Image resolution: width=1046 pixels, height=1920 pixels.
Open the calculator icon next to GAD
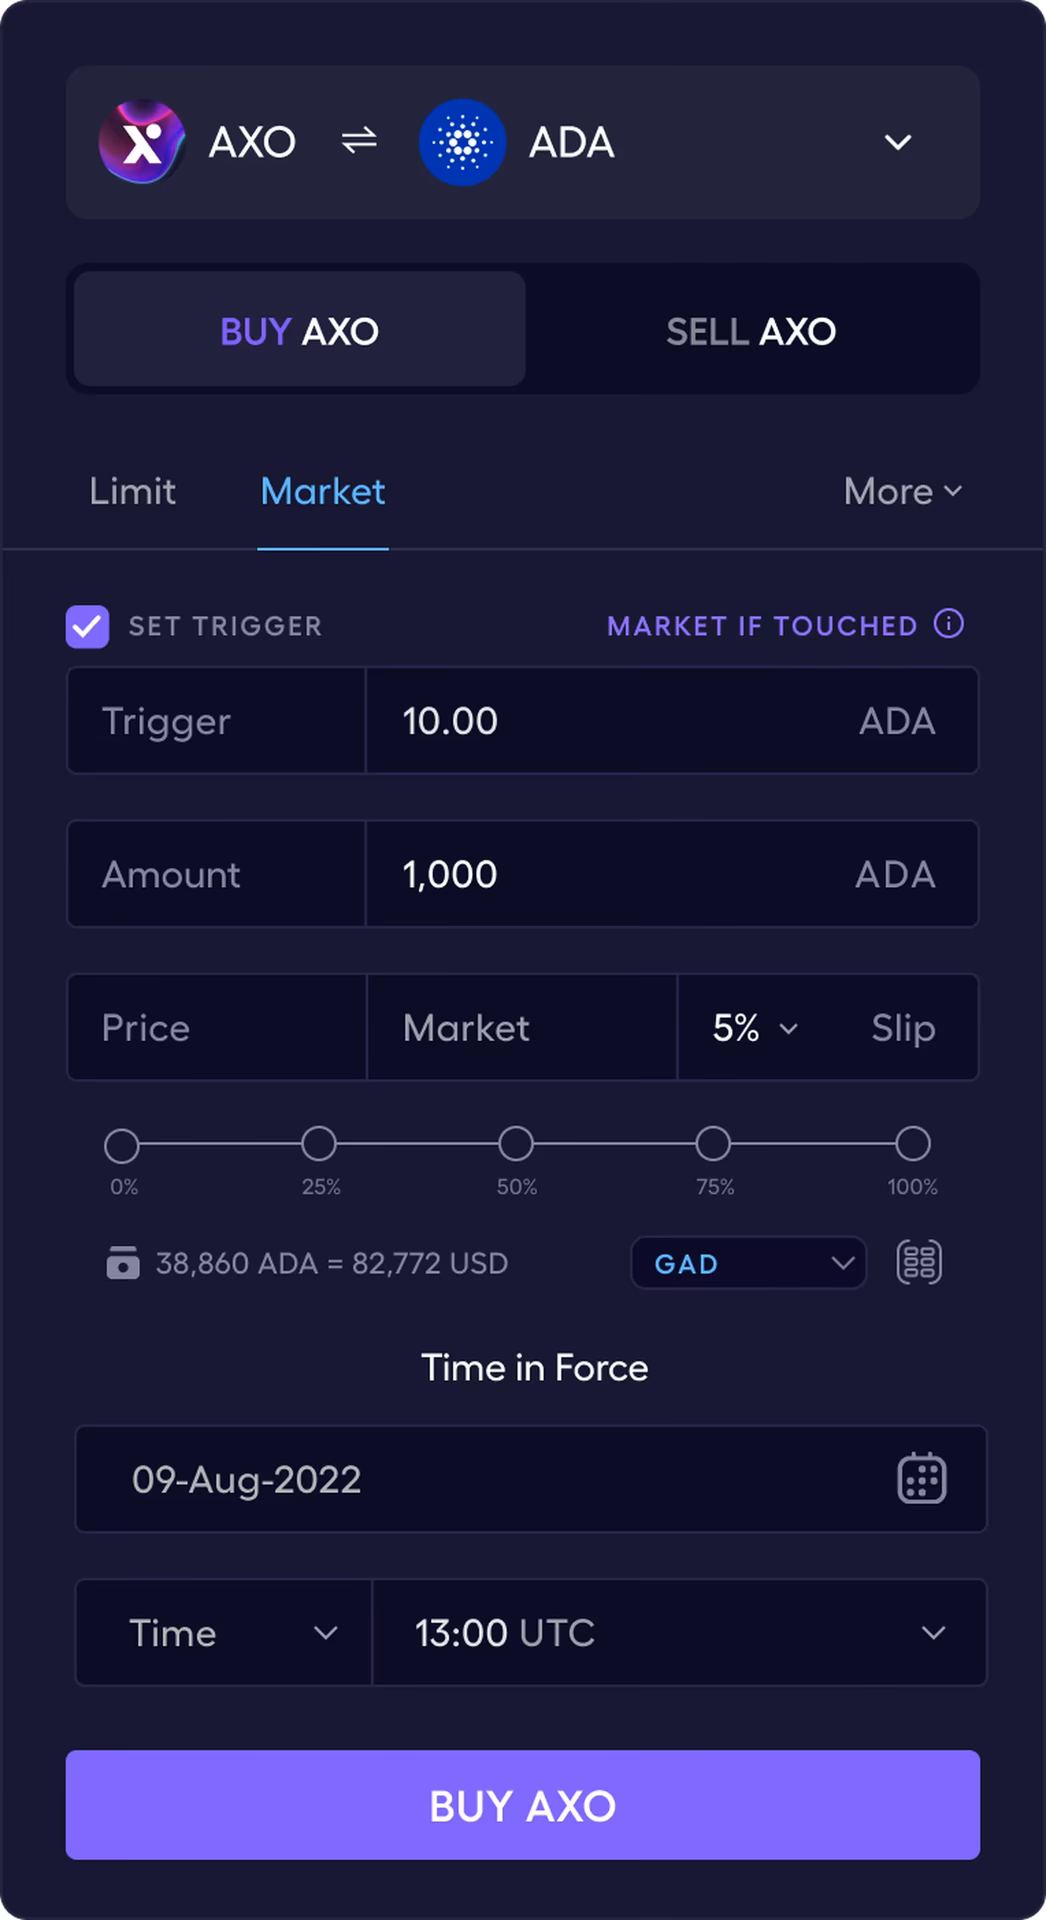pos(919,1262)
